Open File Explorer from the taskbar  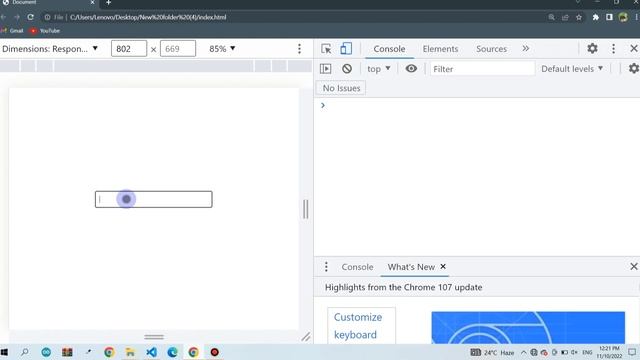tap(130, 352)
